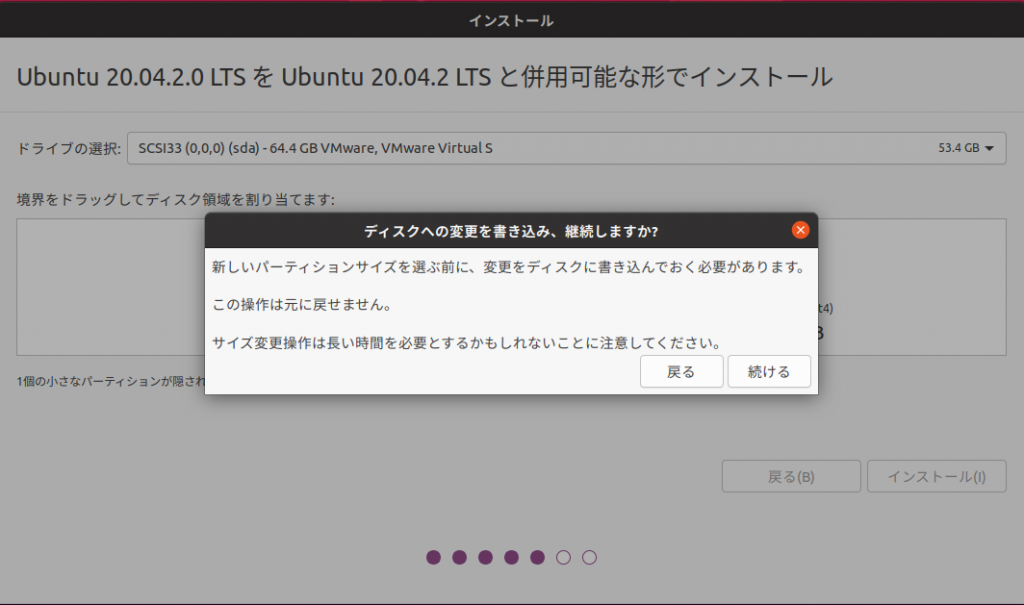This screenshot has width=1024, height=605.
Task: Click the third filled progress dot
Action: pos(486,557)
